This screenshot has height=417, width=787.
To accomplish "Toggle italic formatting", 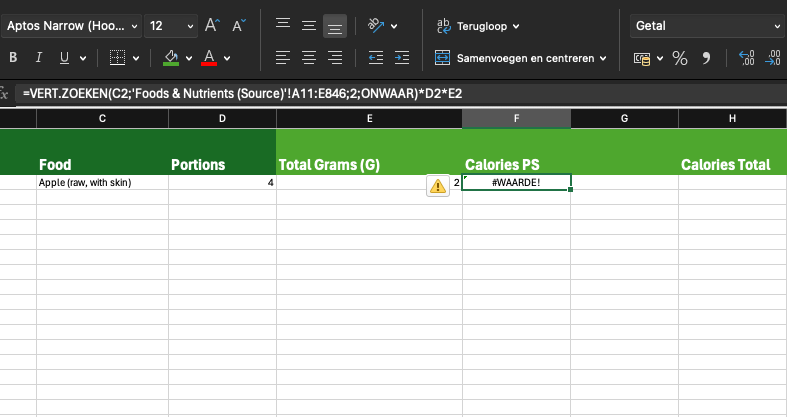I will 39,58.
